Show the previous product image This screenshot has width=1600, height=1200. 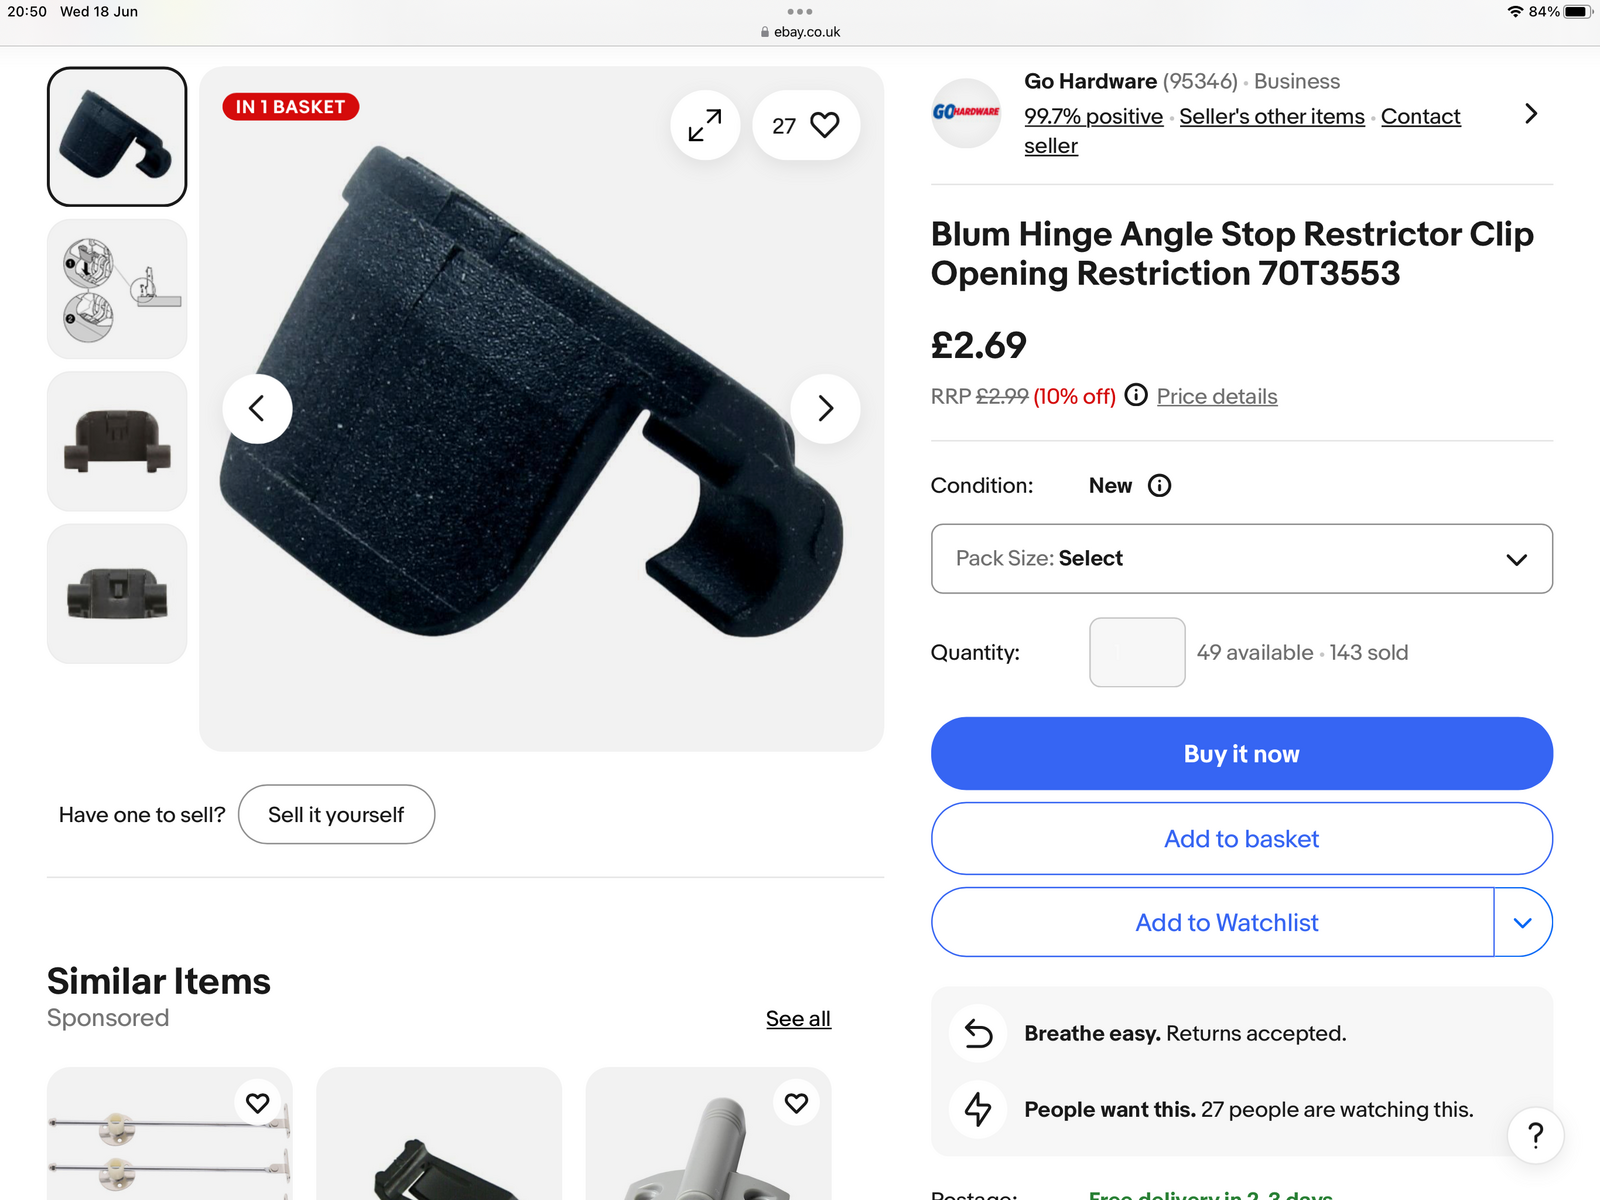pyautogui.click(x=257, y=408)
